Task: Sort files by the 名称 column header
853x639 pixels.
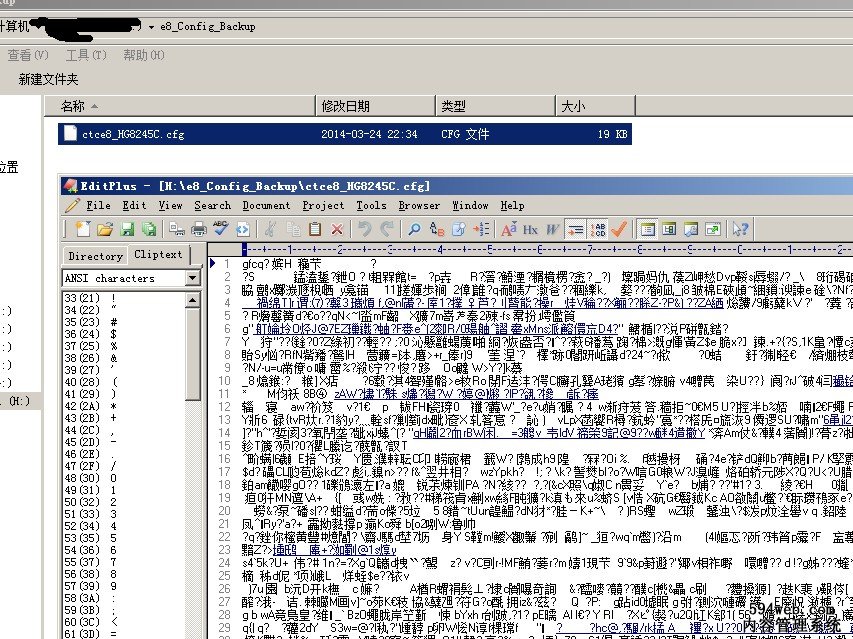Action: tap(180, 106)
